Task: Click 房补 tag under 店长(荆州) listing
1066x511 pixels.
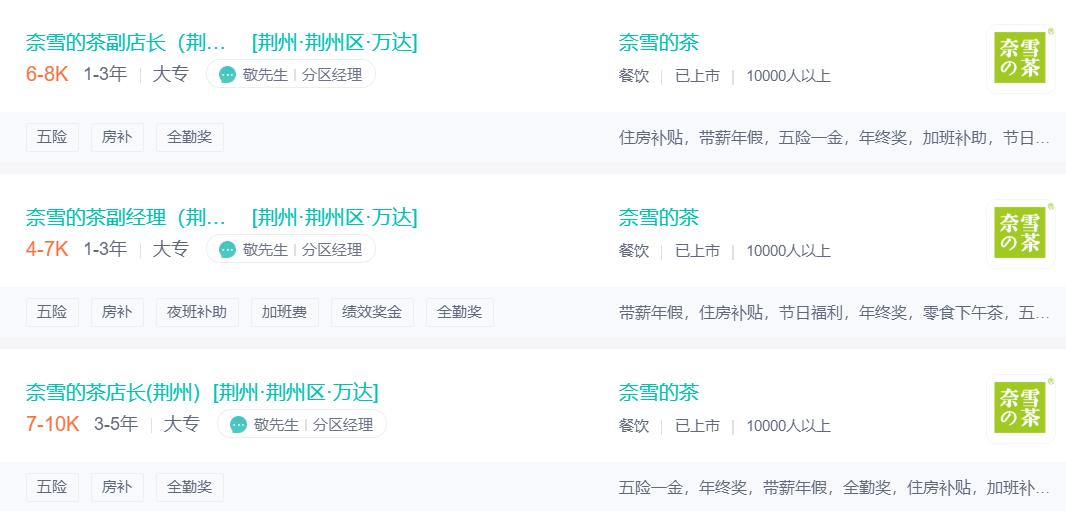Action: (117, 487)
